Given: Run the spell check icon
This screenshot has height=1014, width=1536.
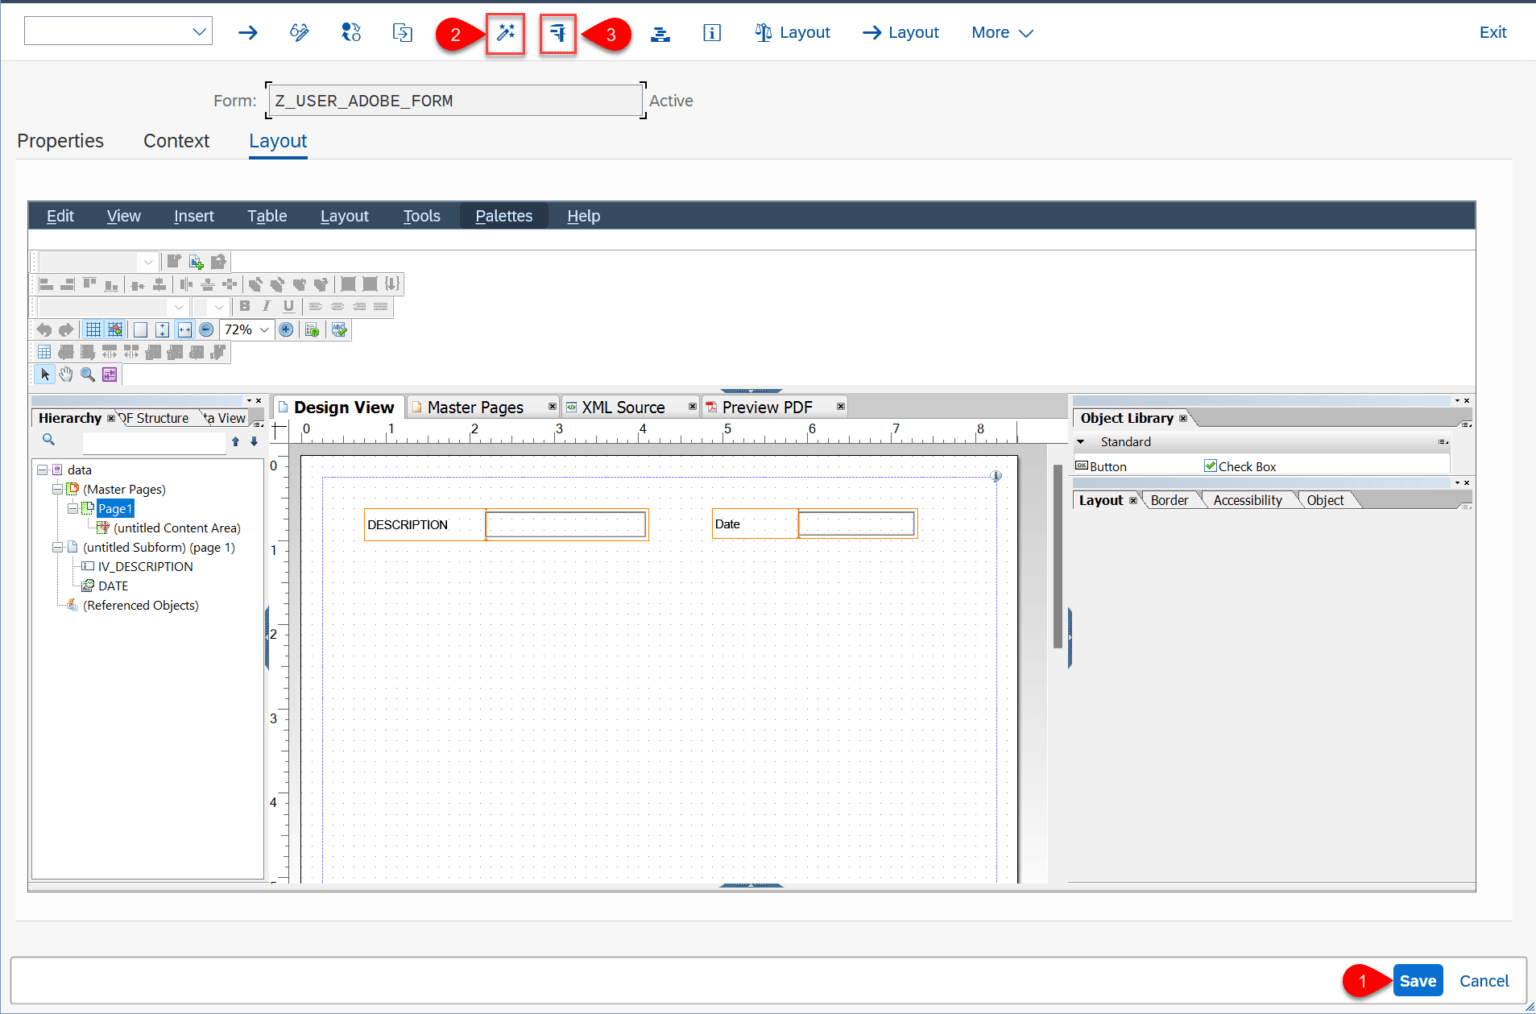Looking at the screenshot, I should 339,329.
